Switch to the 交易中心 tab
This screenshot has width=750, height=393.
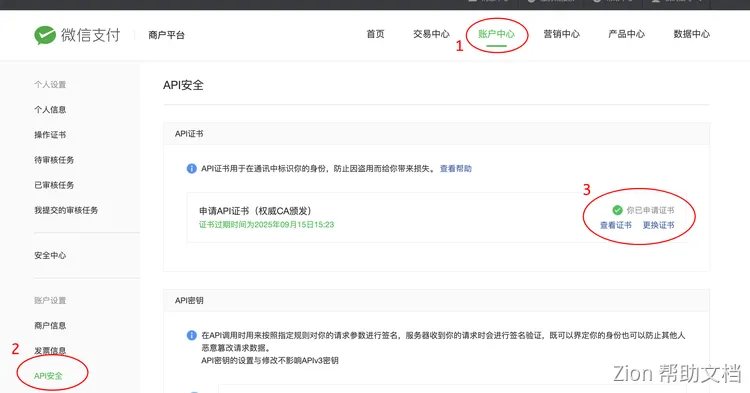coord(431,34)
